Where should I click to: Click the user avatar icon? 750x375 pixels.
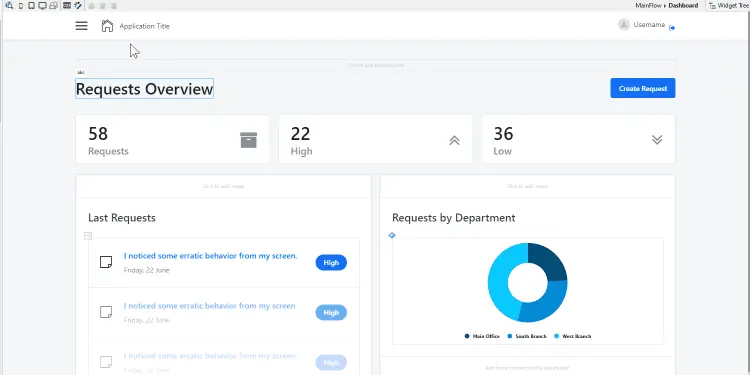624,24
